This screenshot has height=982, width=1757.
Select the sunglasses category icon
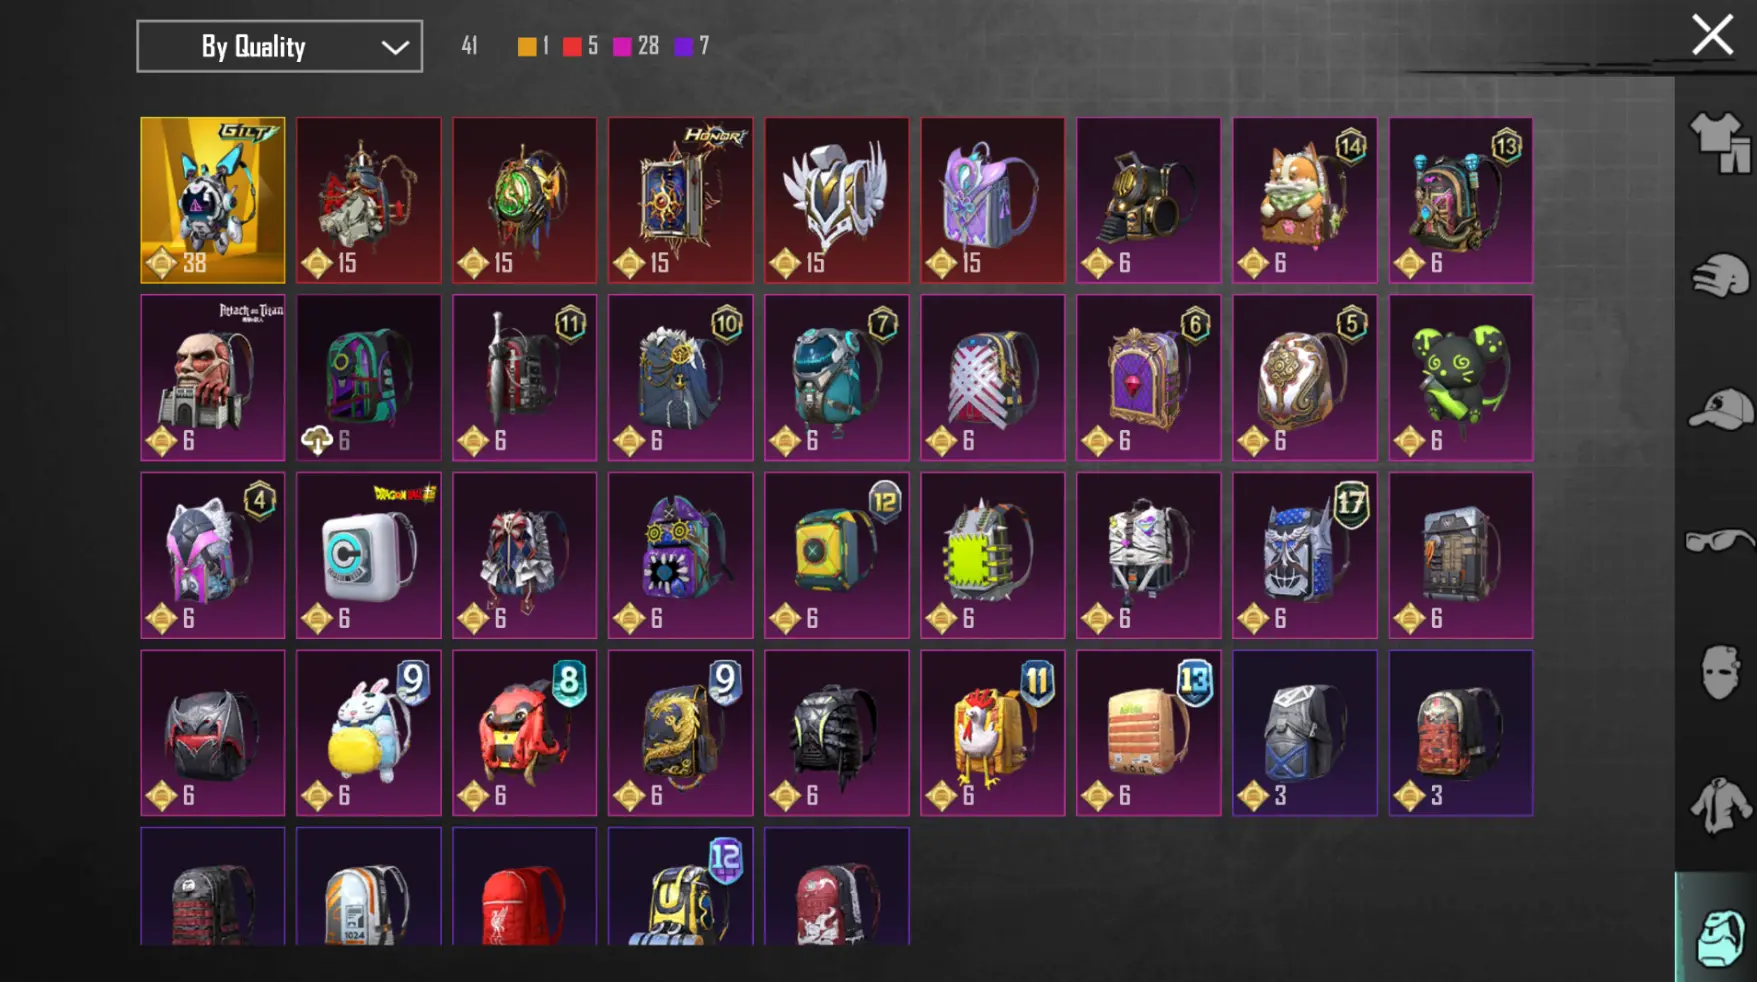[1719, 541]
